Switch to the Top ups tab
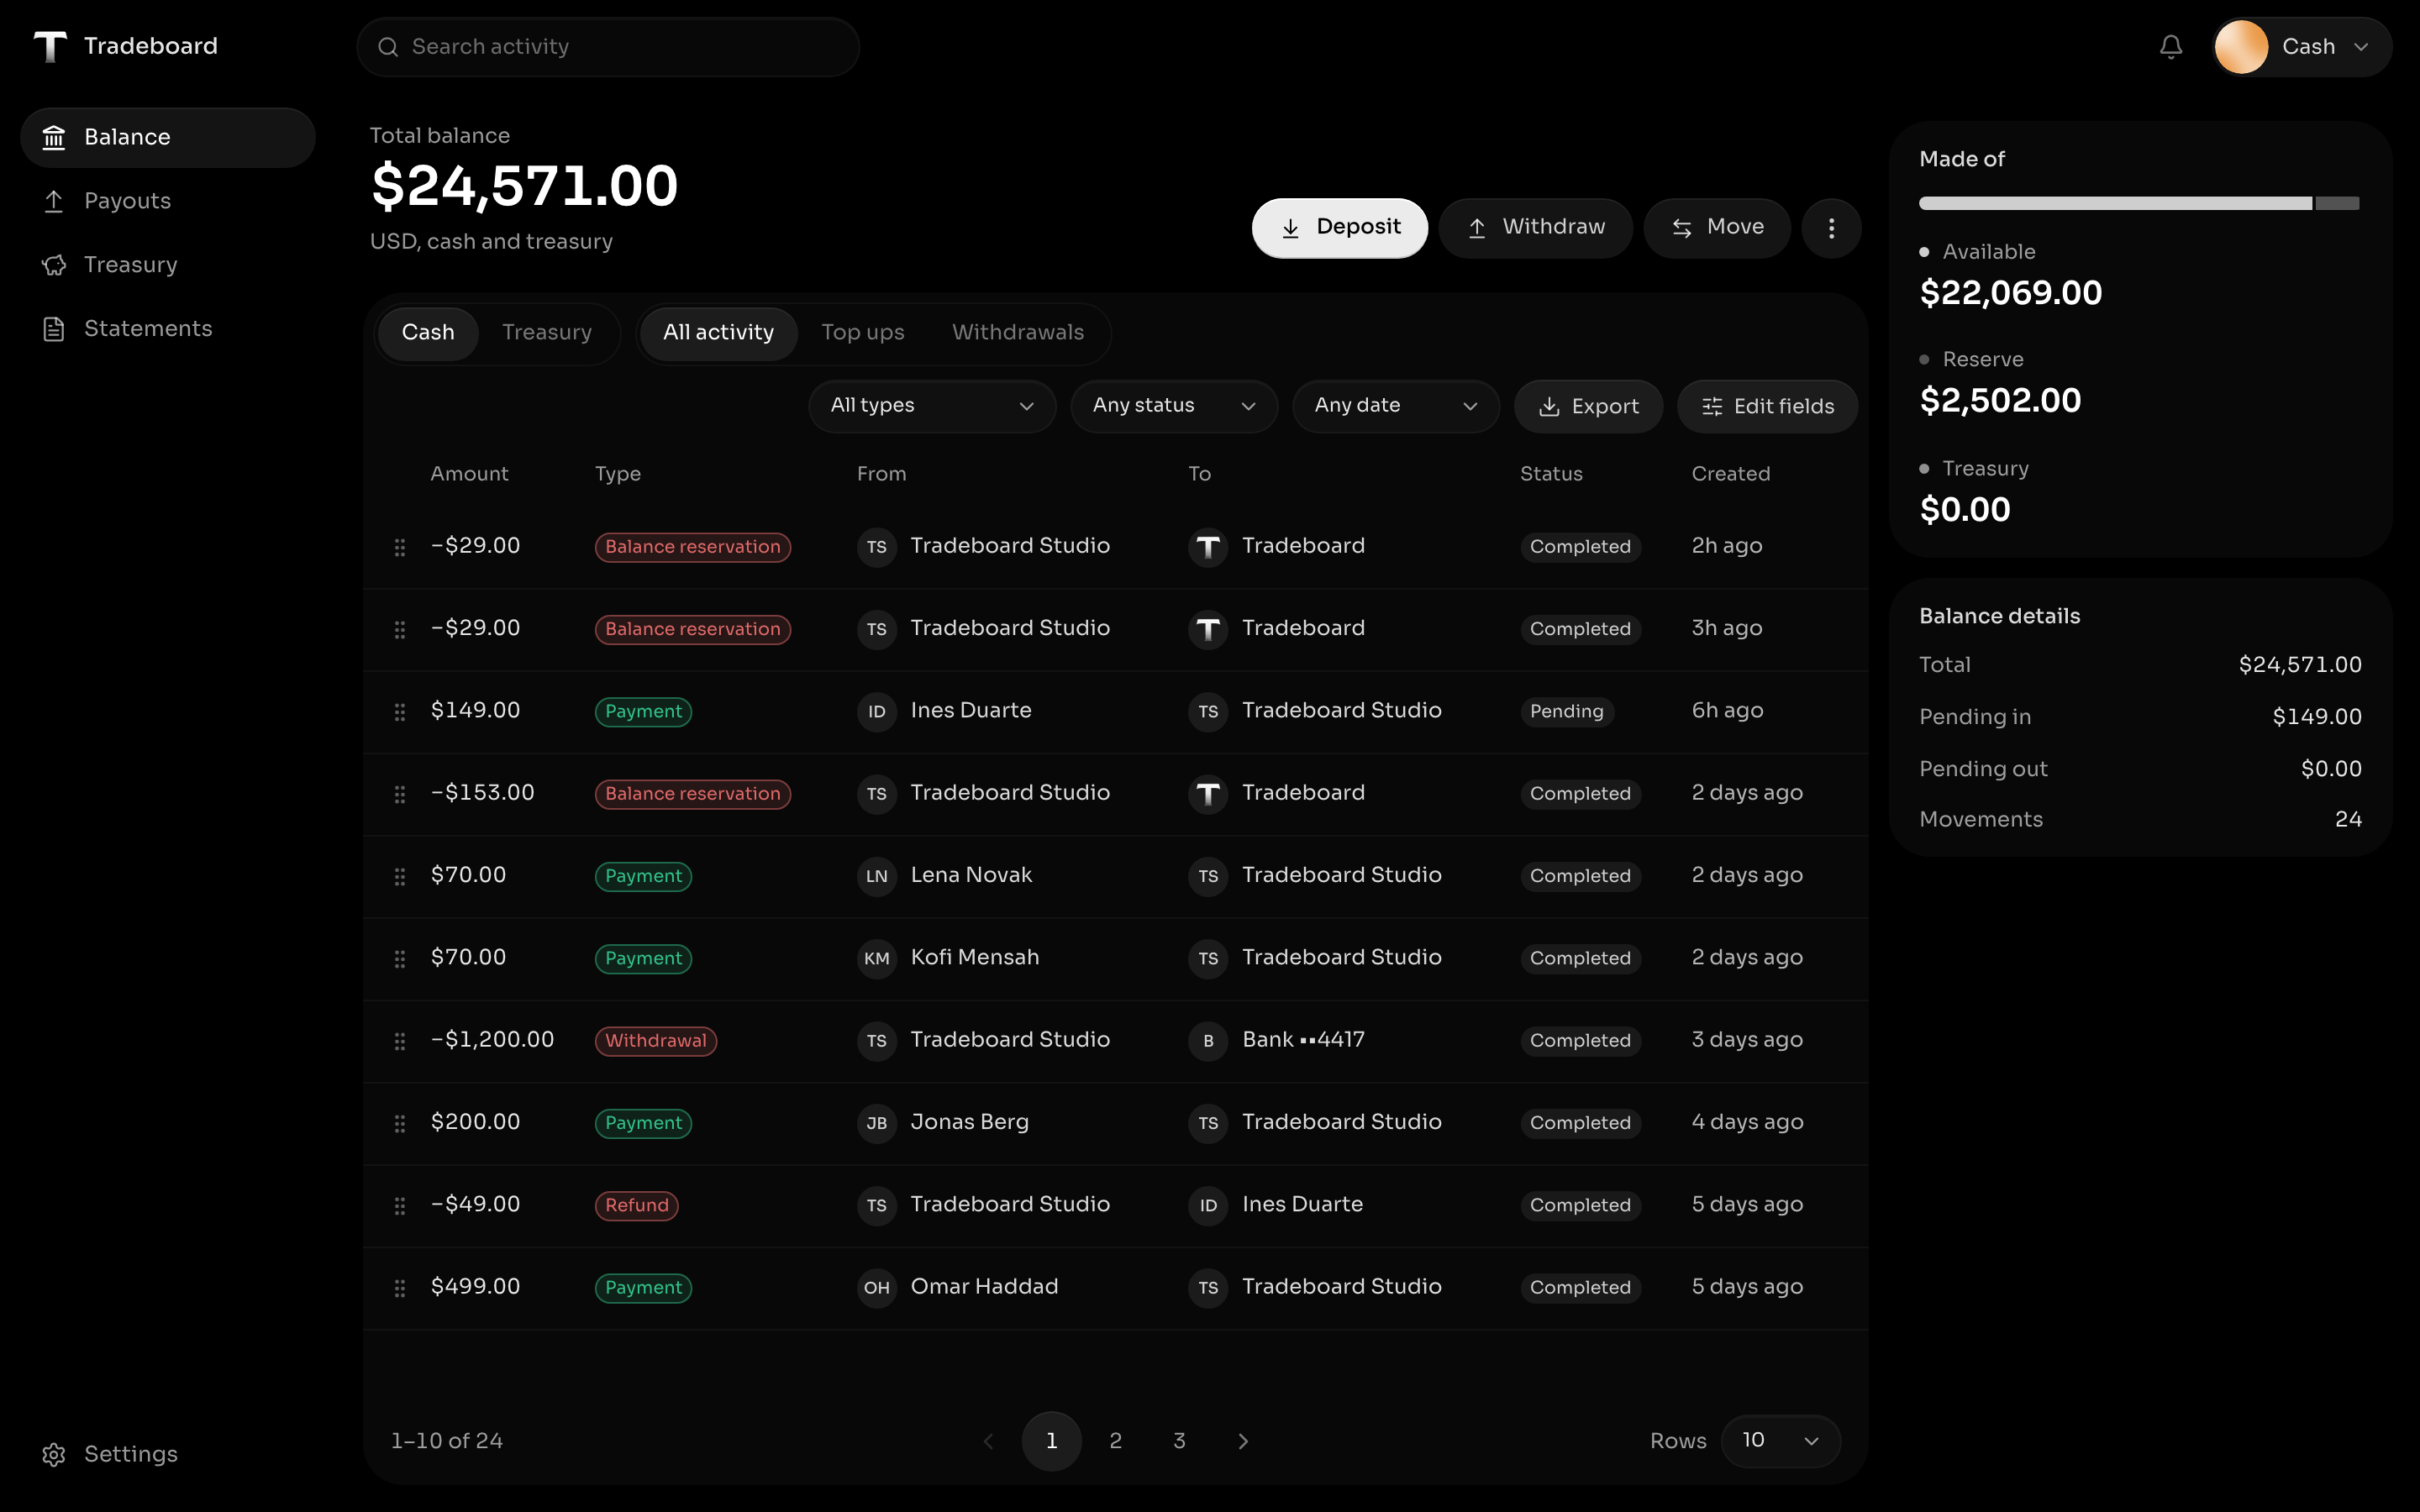The width and height of the screenshot is (2420, 1512). pos(863,332)
